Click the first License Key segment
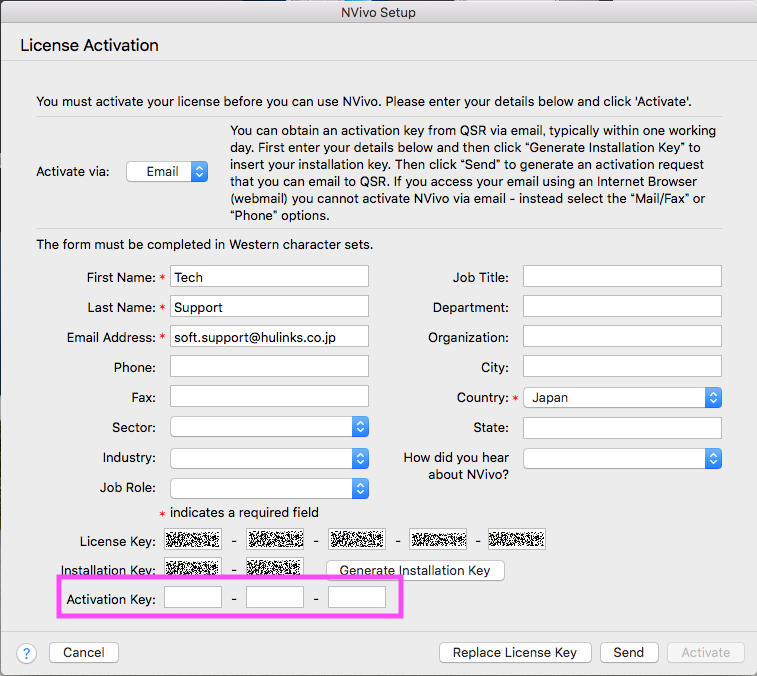Image resolution: width=757 pixels, height=676 pixels. point(193,539)
